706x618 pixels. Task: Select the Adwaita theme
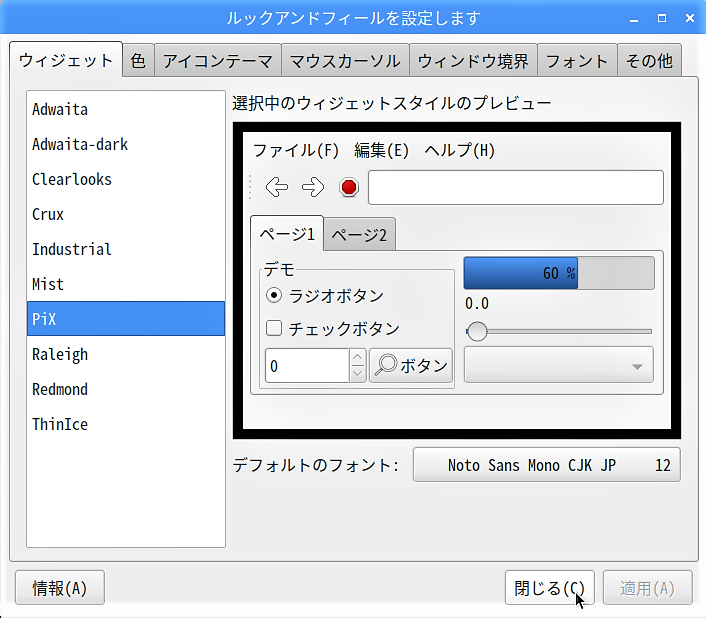click(126, 109)
